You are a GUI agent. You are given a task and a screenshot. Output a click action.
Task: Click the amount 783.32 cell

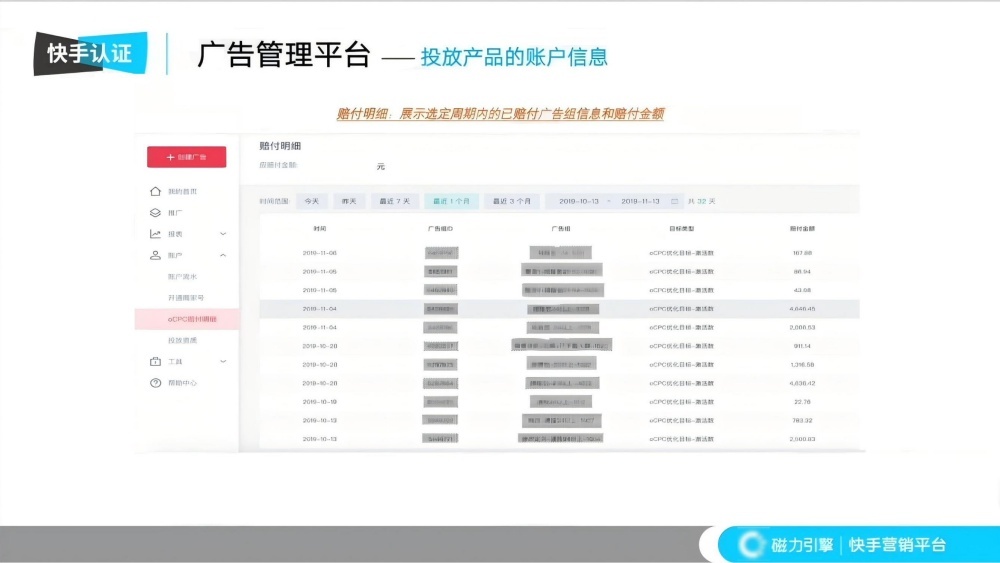pos(802,421)
